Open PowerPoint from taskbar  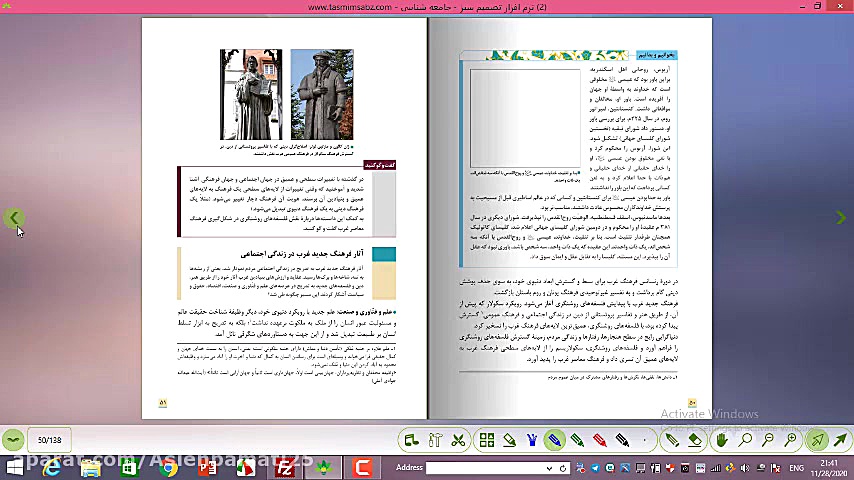coord(208,467)
